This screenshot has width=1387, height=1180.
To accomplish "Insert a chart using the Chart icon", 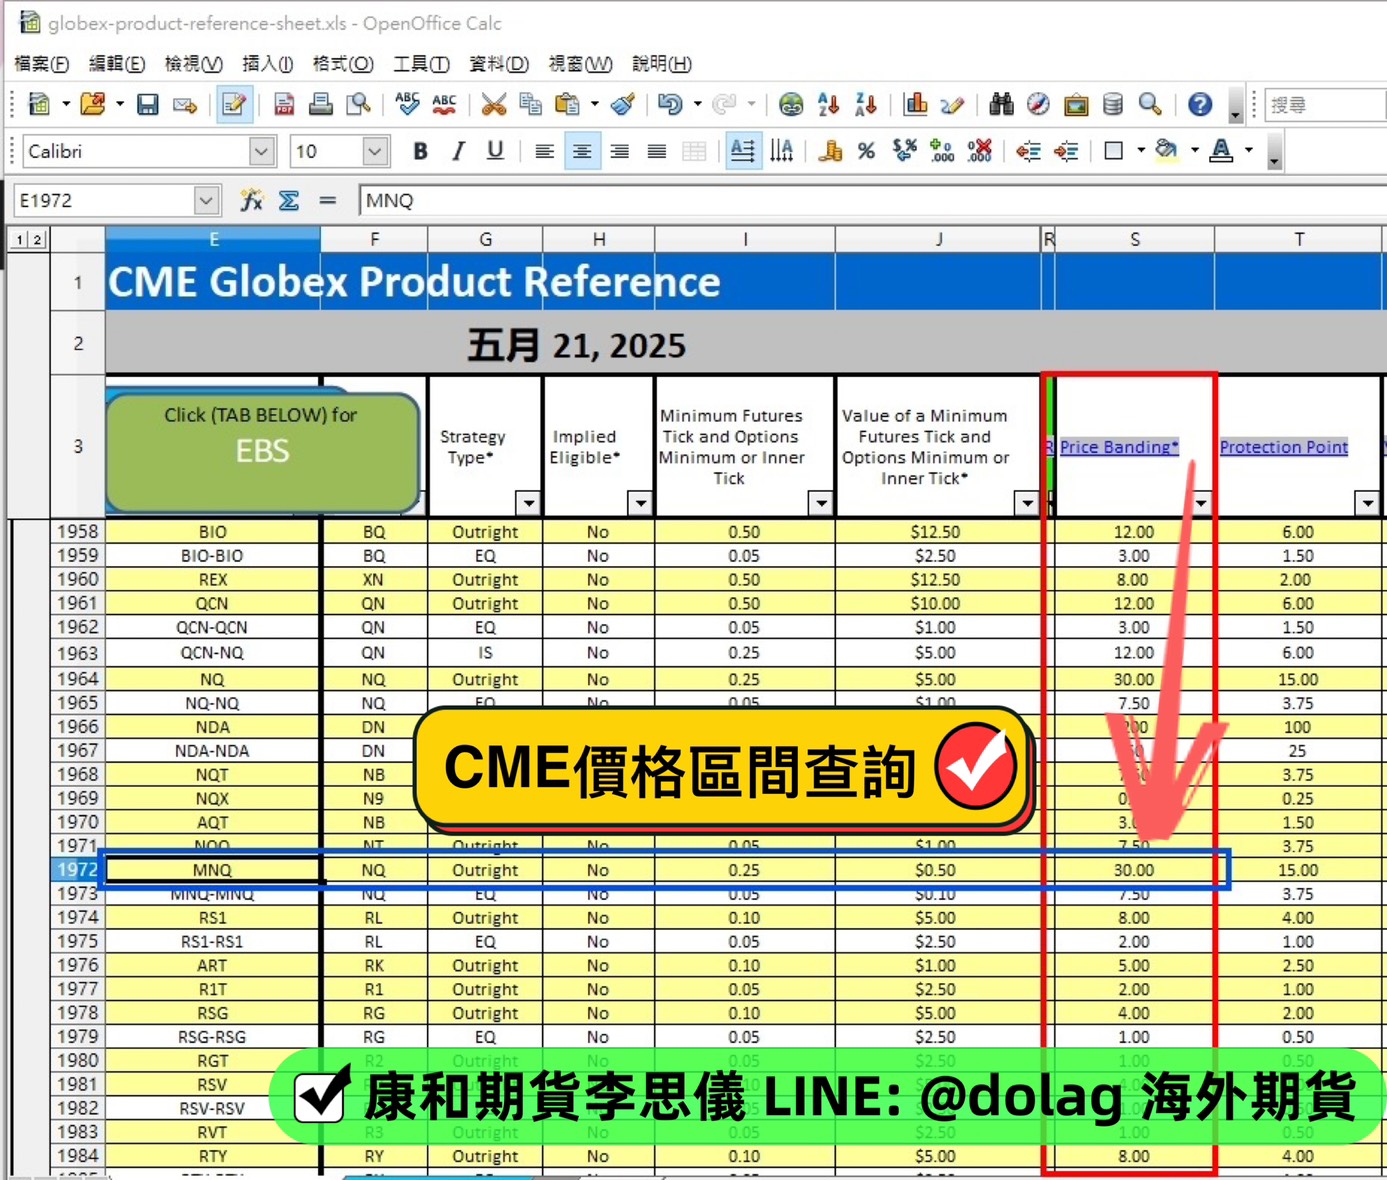I will (x=915, y=105).
